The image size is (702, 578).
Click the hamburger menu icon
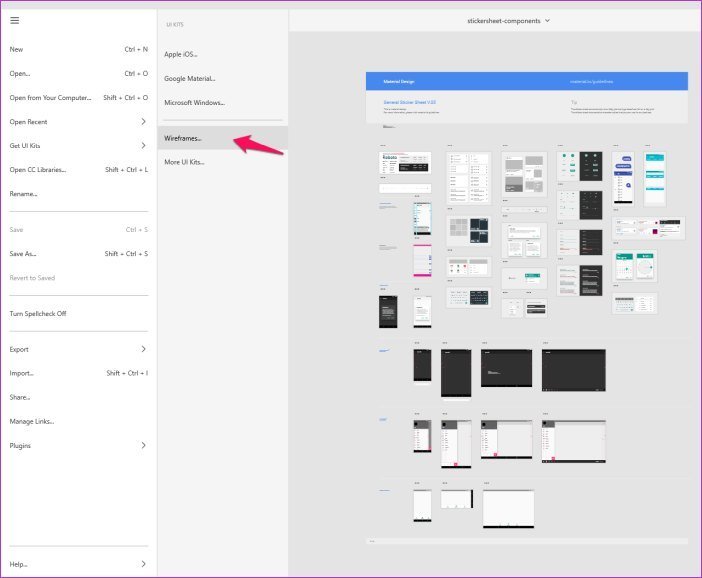coord(14,20)
